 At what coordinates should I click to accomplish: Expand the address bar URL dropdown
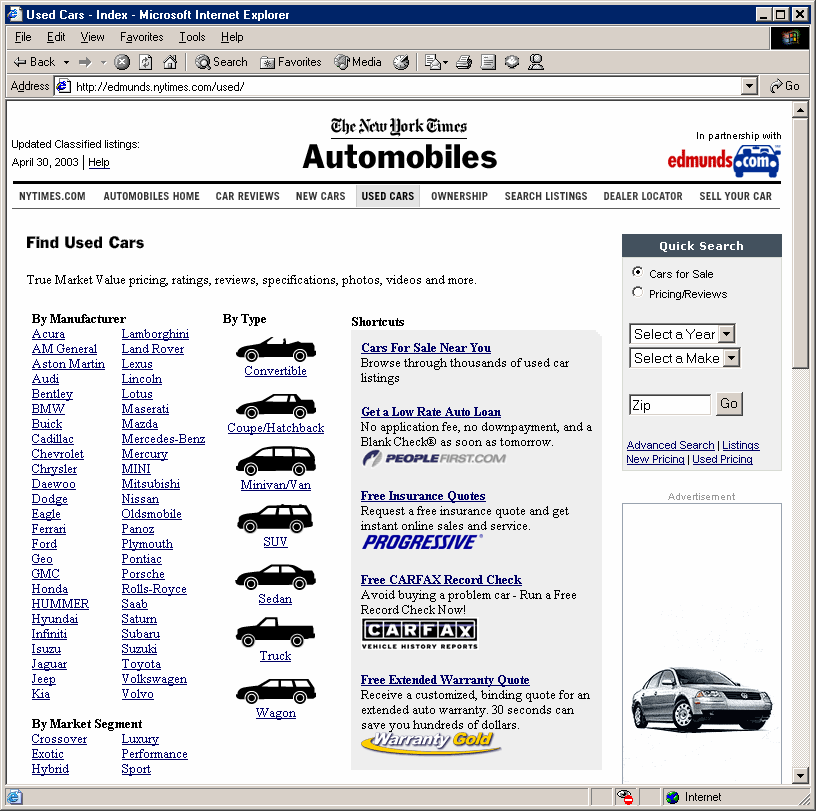[x=749, y=86]
